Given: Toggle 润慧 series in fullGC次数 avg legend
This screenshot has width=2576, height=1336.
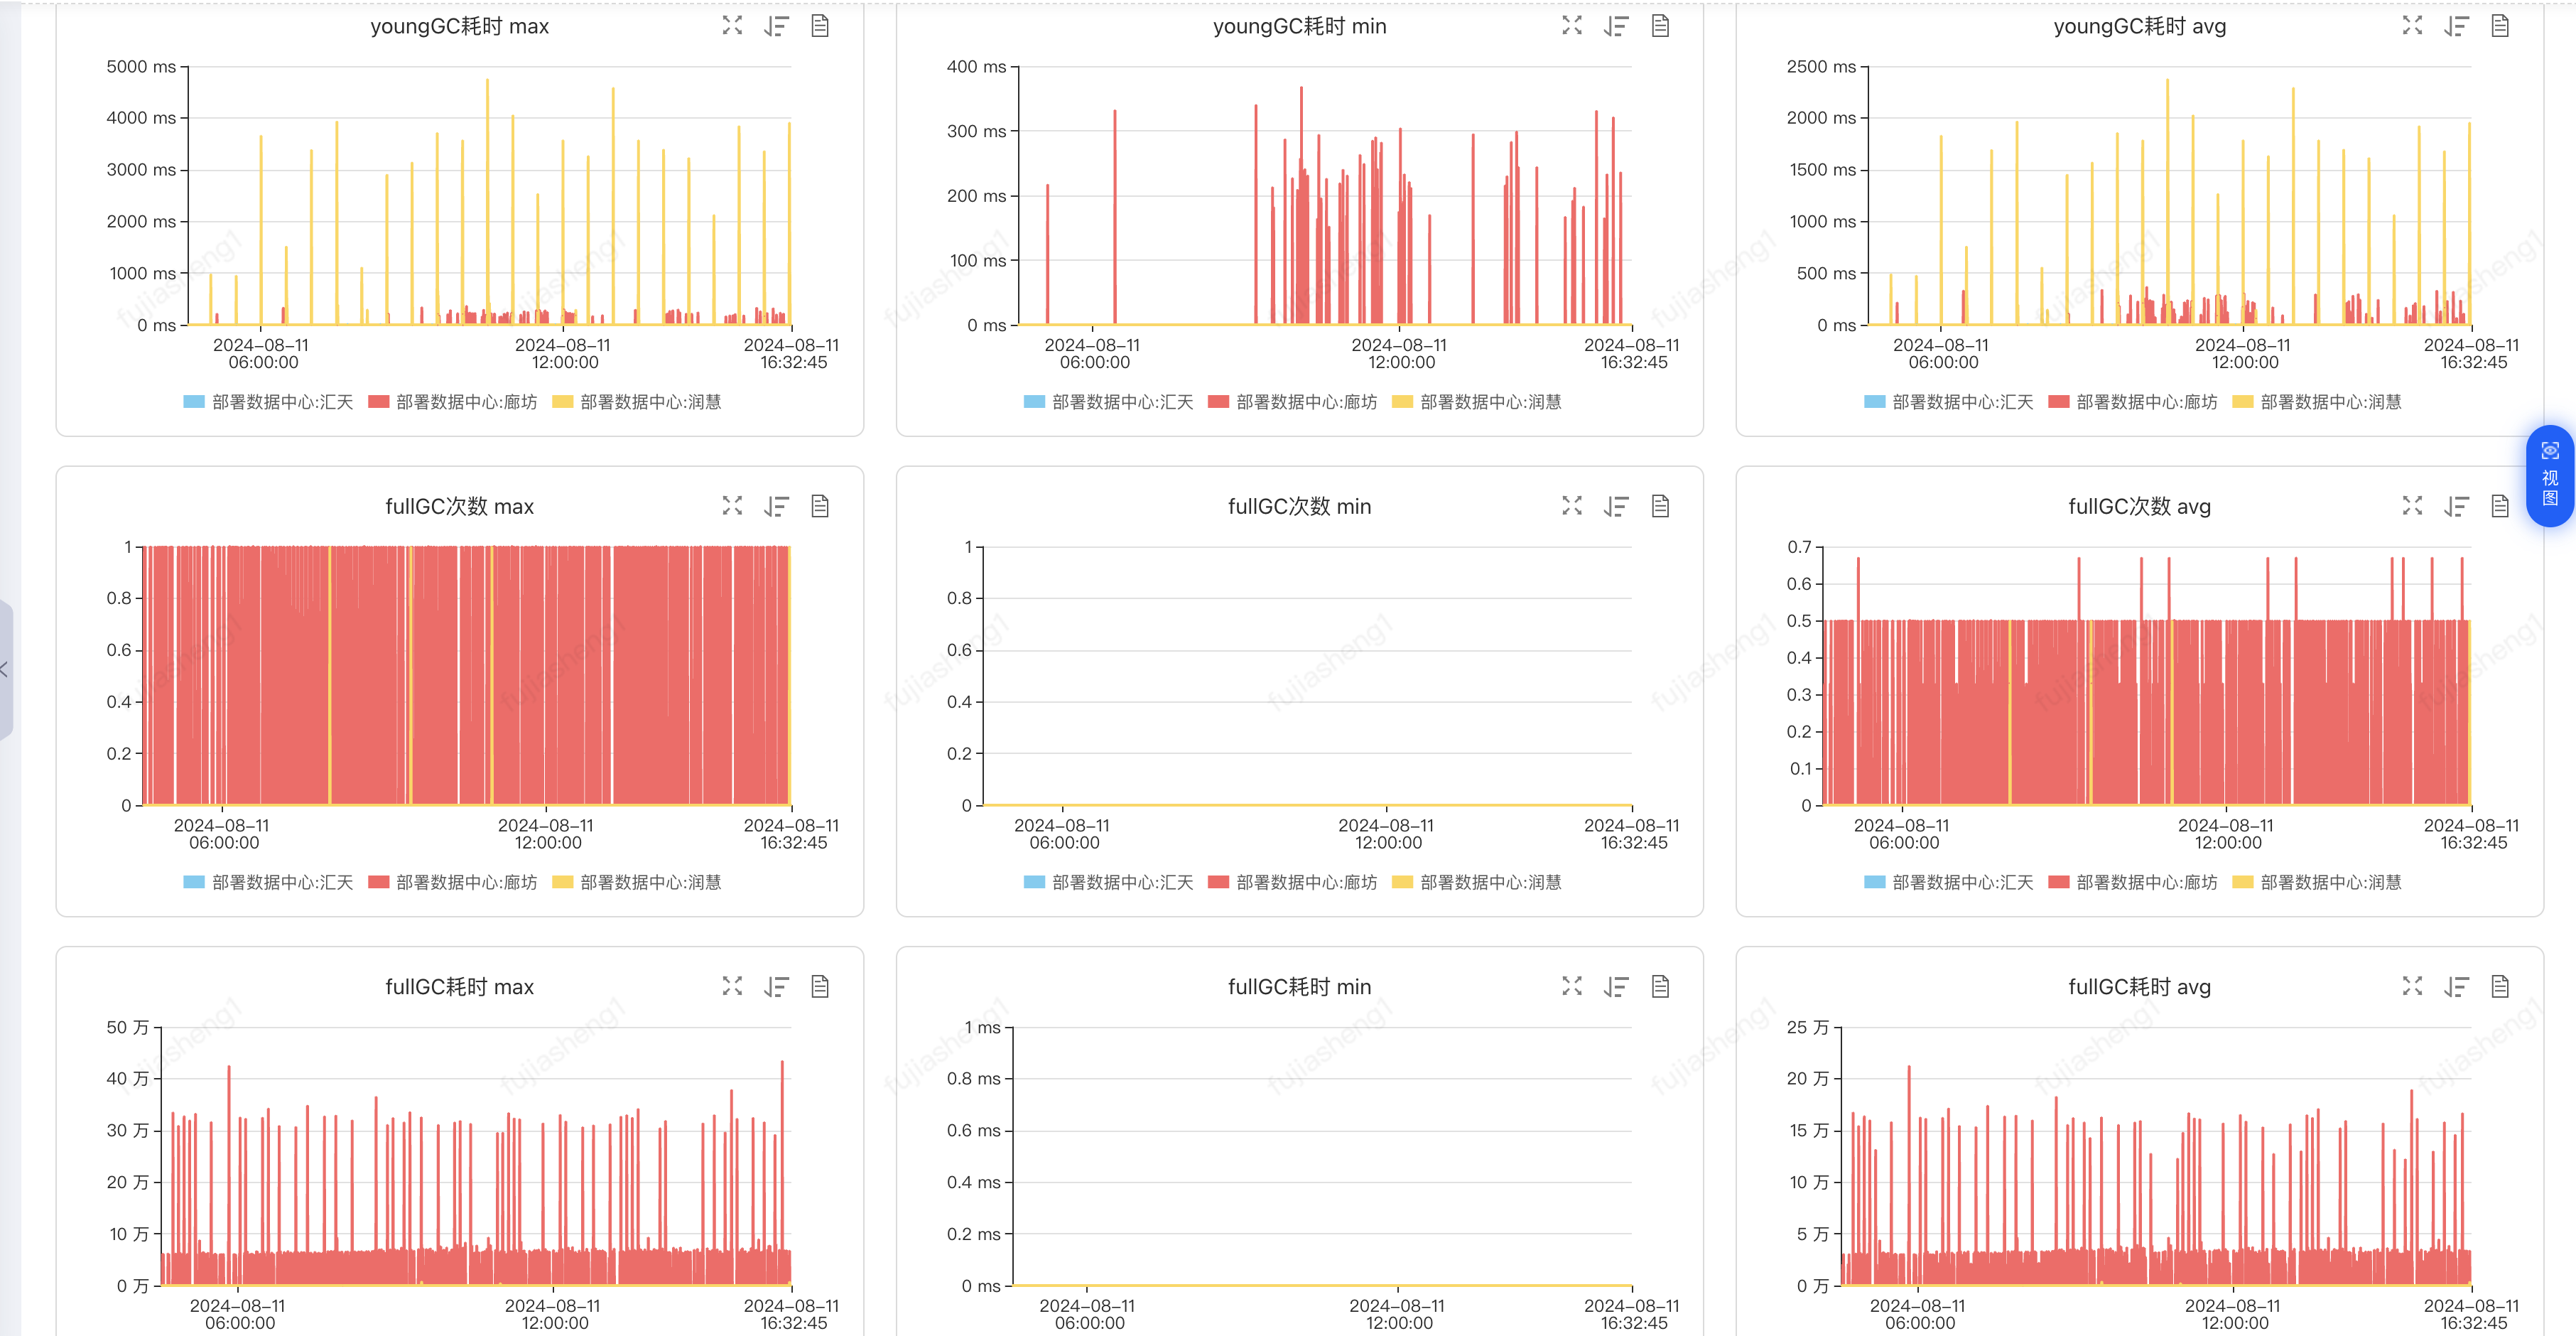Looking at the screenshot, I should click(2330, 882).
